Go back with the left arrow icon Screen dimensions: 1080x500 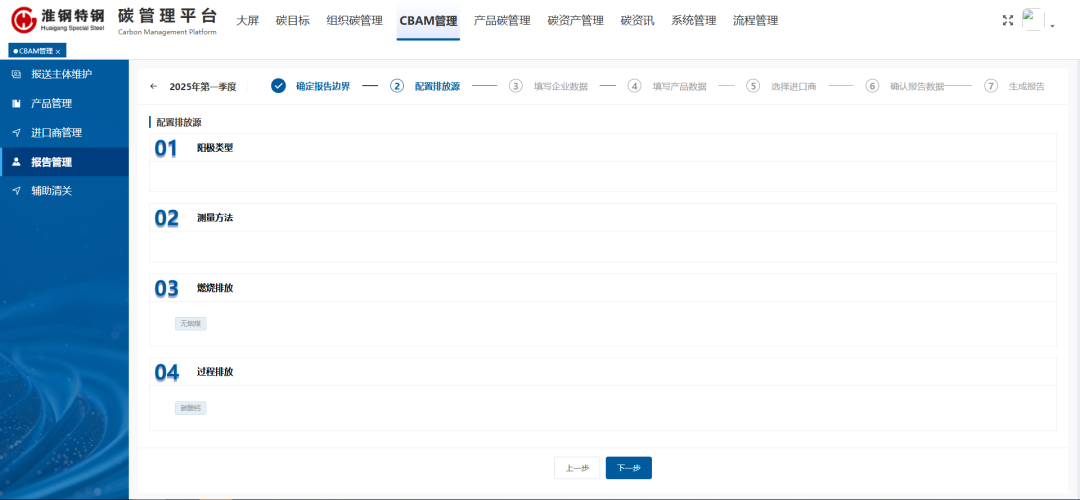[154, 86]
